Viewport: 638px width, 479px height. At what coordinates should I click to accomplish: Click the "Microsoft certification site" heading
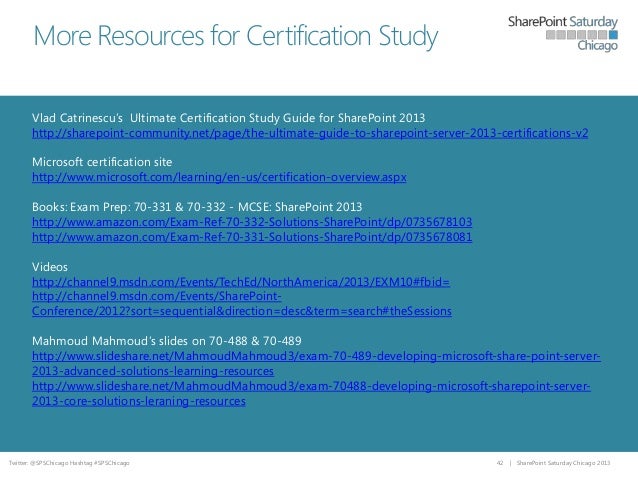point(102,162)
